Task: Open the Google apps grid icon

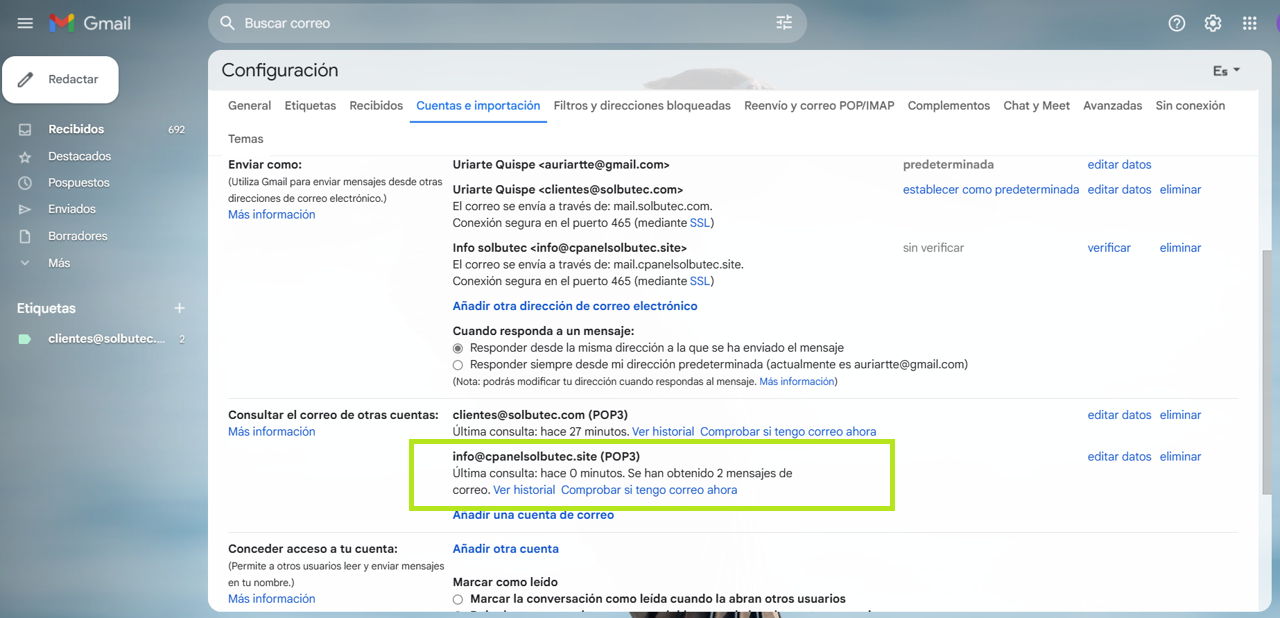Action: (x=1249, y=23)
